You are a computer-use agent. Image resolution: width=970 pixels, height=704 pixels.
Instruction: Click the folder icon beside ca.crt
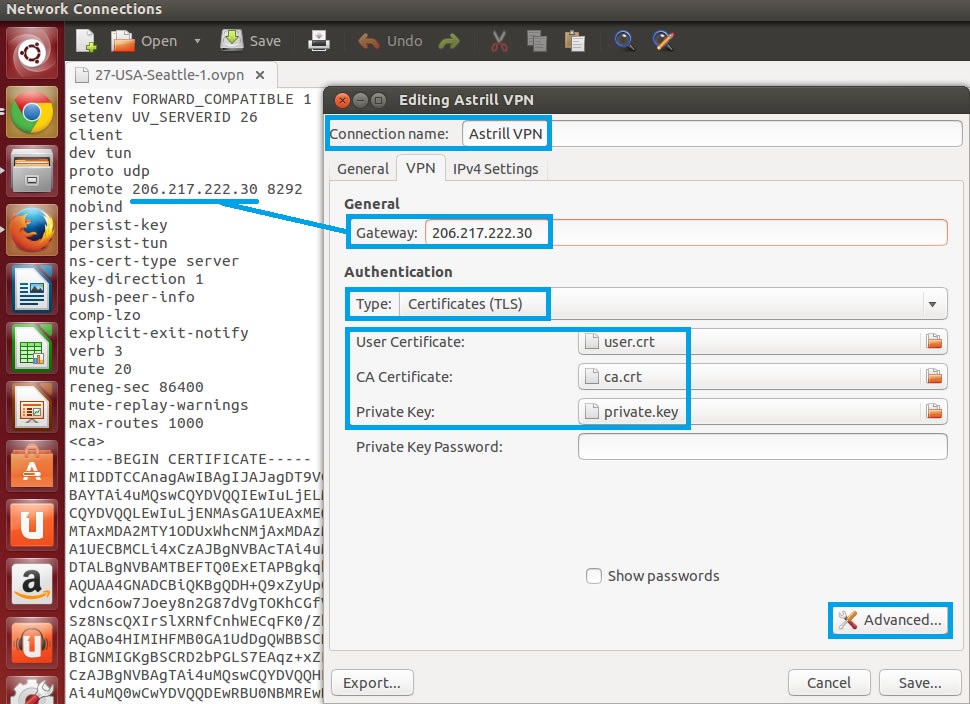tap(934, 377)
